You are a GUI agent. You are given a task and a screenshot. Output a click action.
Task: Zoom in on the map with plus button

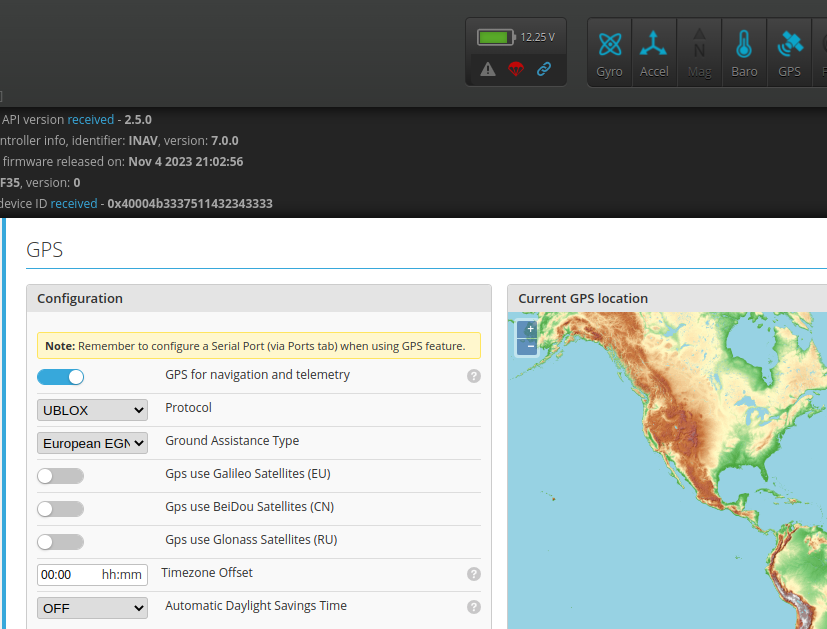[528, 328]
